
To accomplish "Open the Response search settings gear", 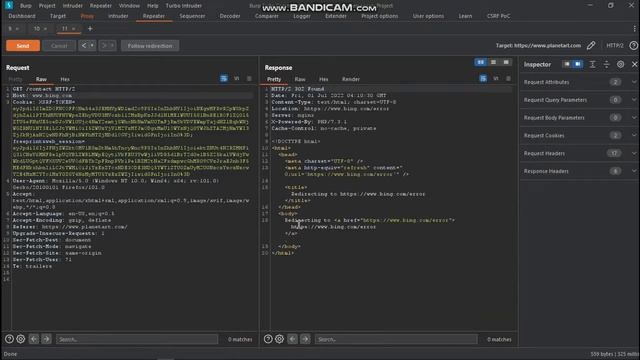I will 280,339.
